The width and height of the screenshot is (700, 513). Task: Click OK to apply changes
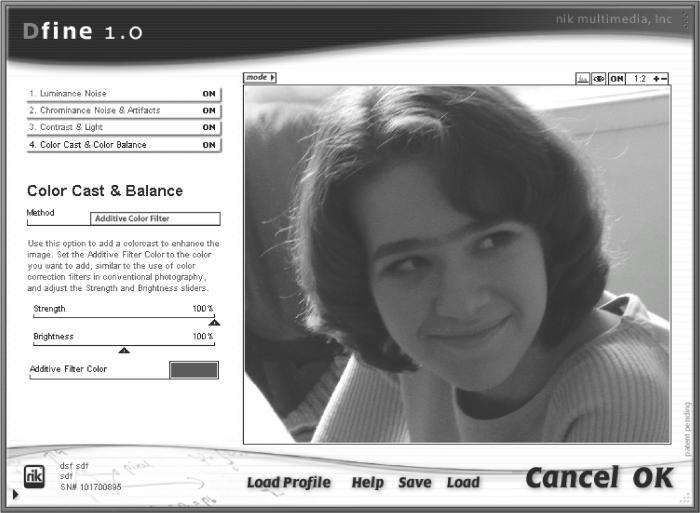click(652, 478)
